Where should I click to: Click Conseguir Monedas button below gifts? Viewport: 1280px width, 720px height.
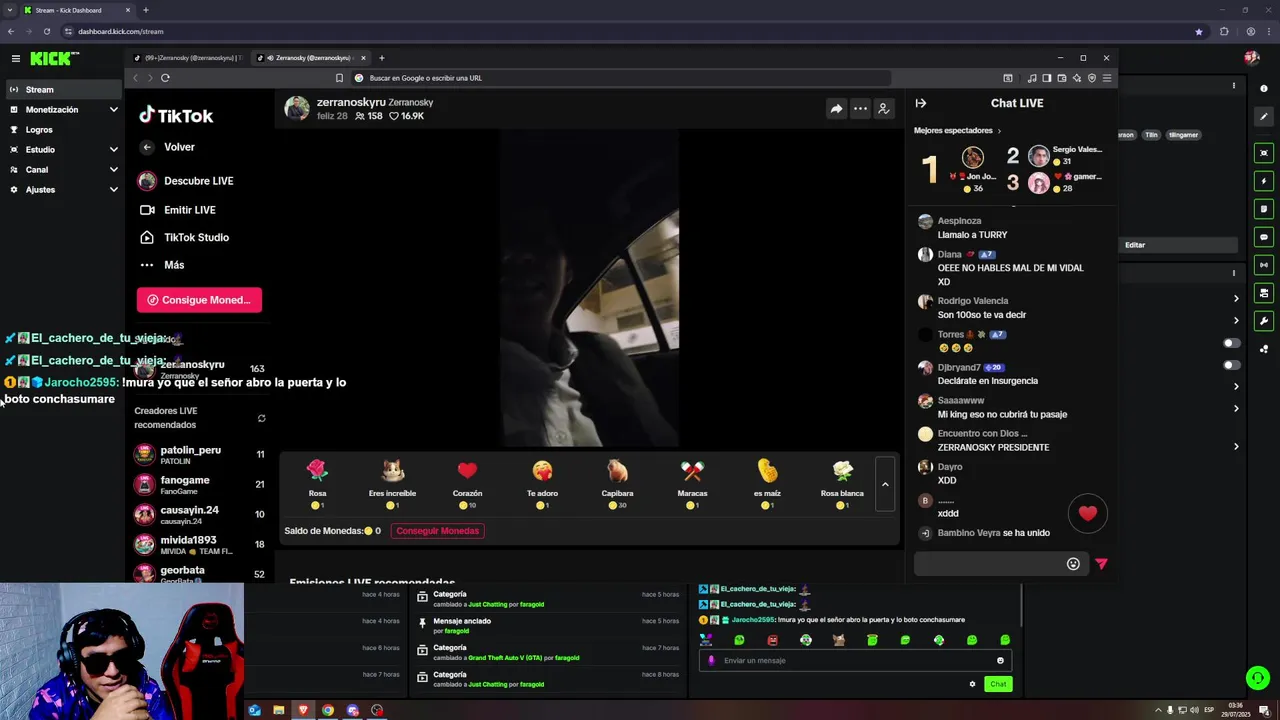point(437,531)
